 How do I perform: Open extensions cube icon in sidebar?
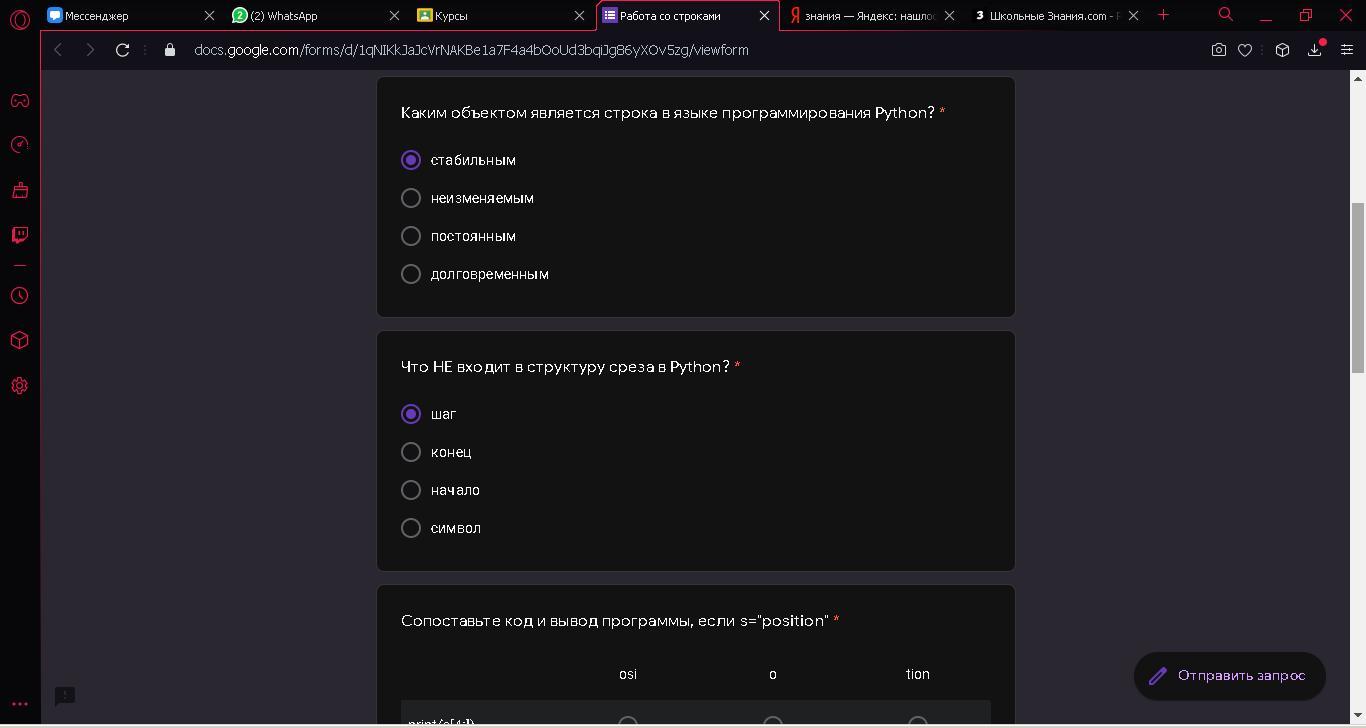[19, 341]
